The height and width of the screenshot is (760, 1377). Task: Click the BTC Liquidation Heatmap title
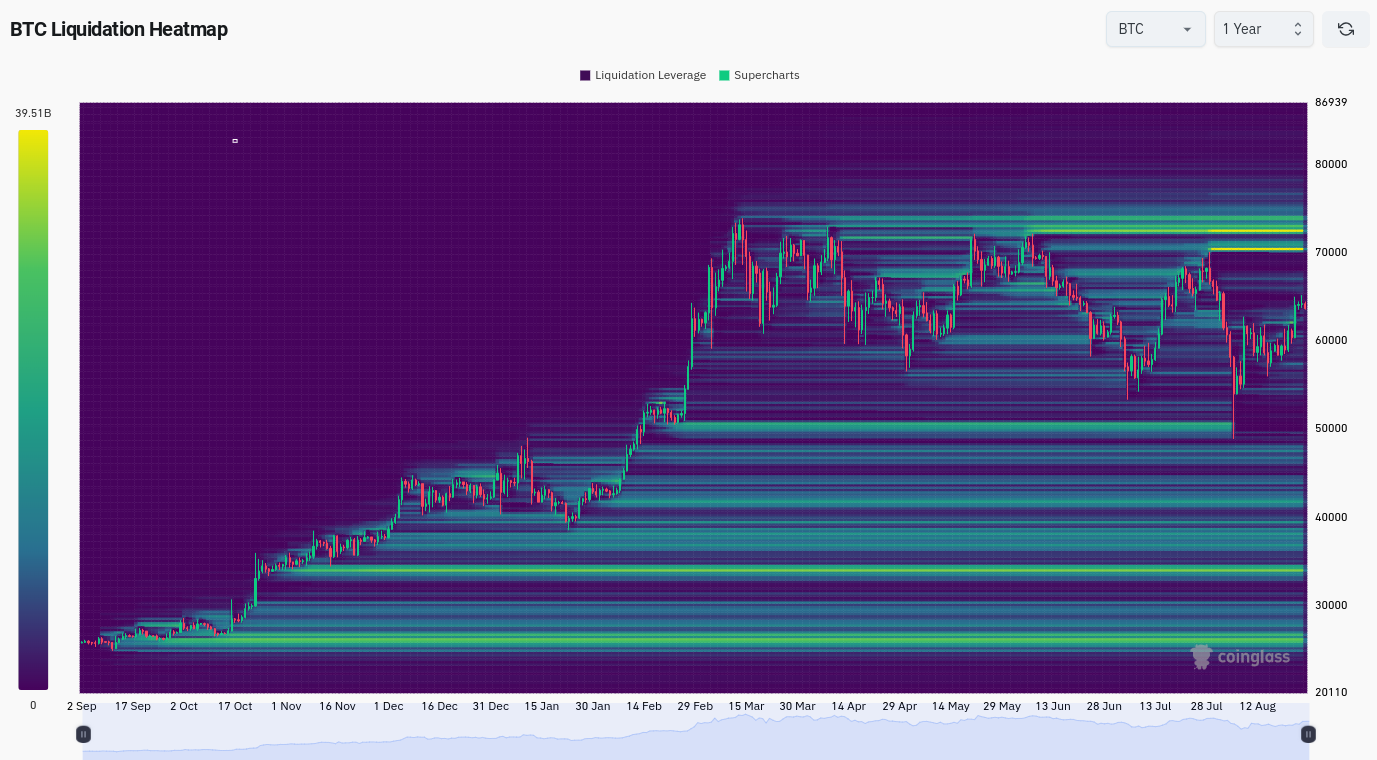[x=119, y=29]
